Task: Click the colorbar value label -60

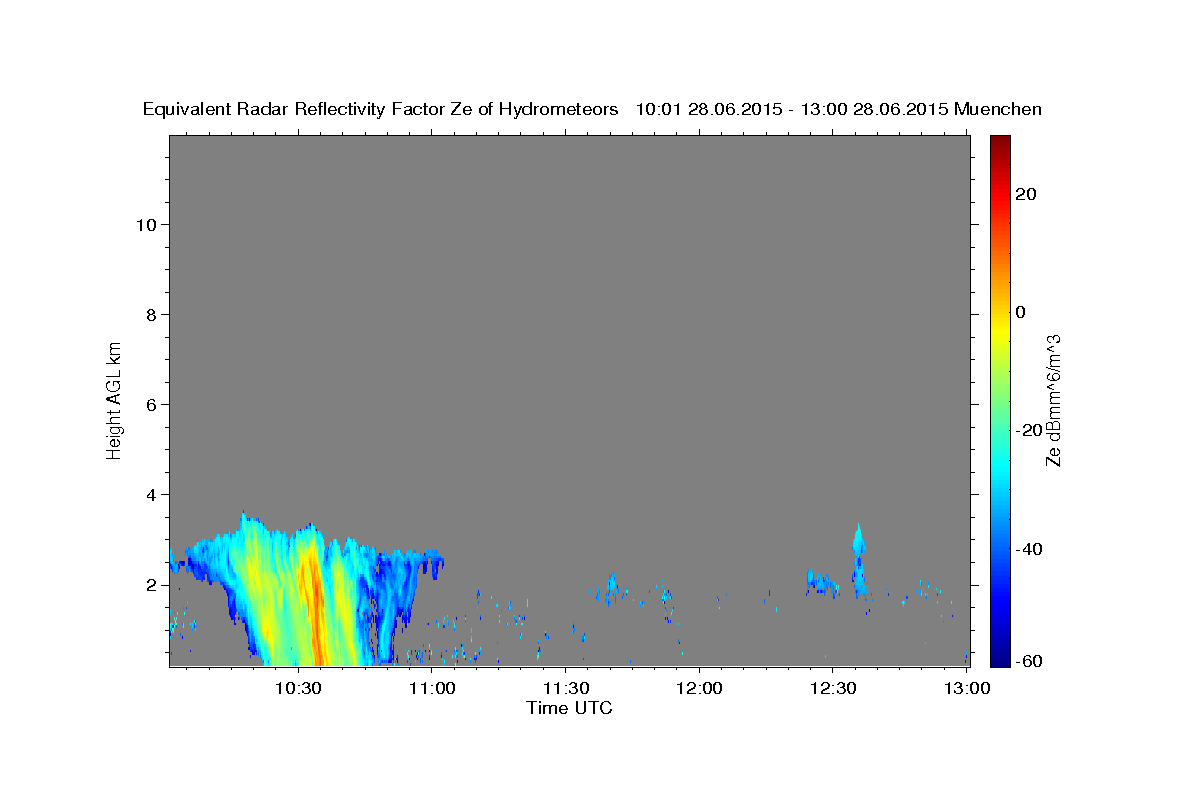Action: click(x=1028, y=661)
